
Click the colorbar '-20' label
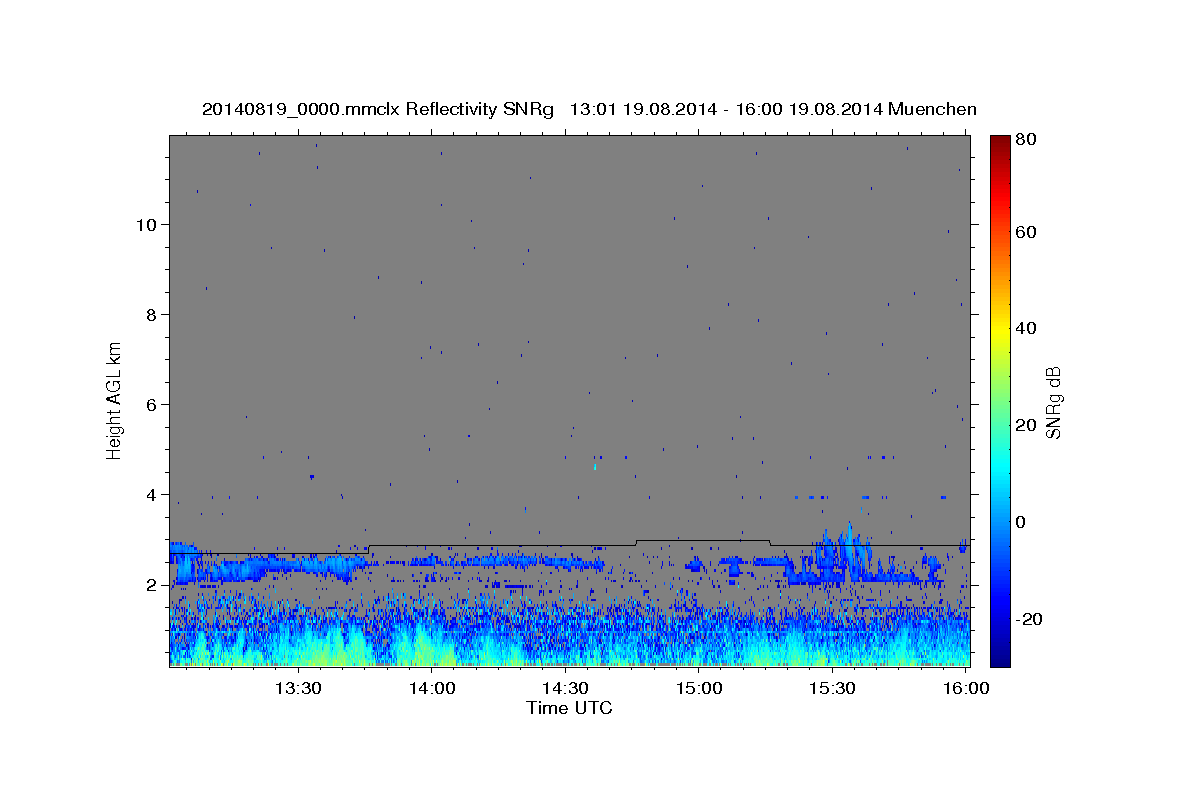[x=1029, y=619]
